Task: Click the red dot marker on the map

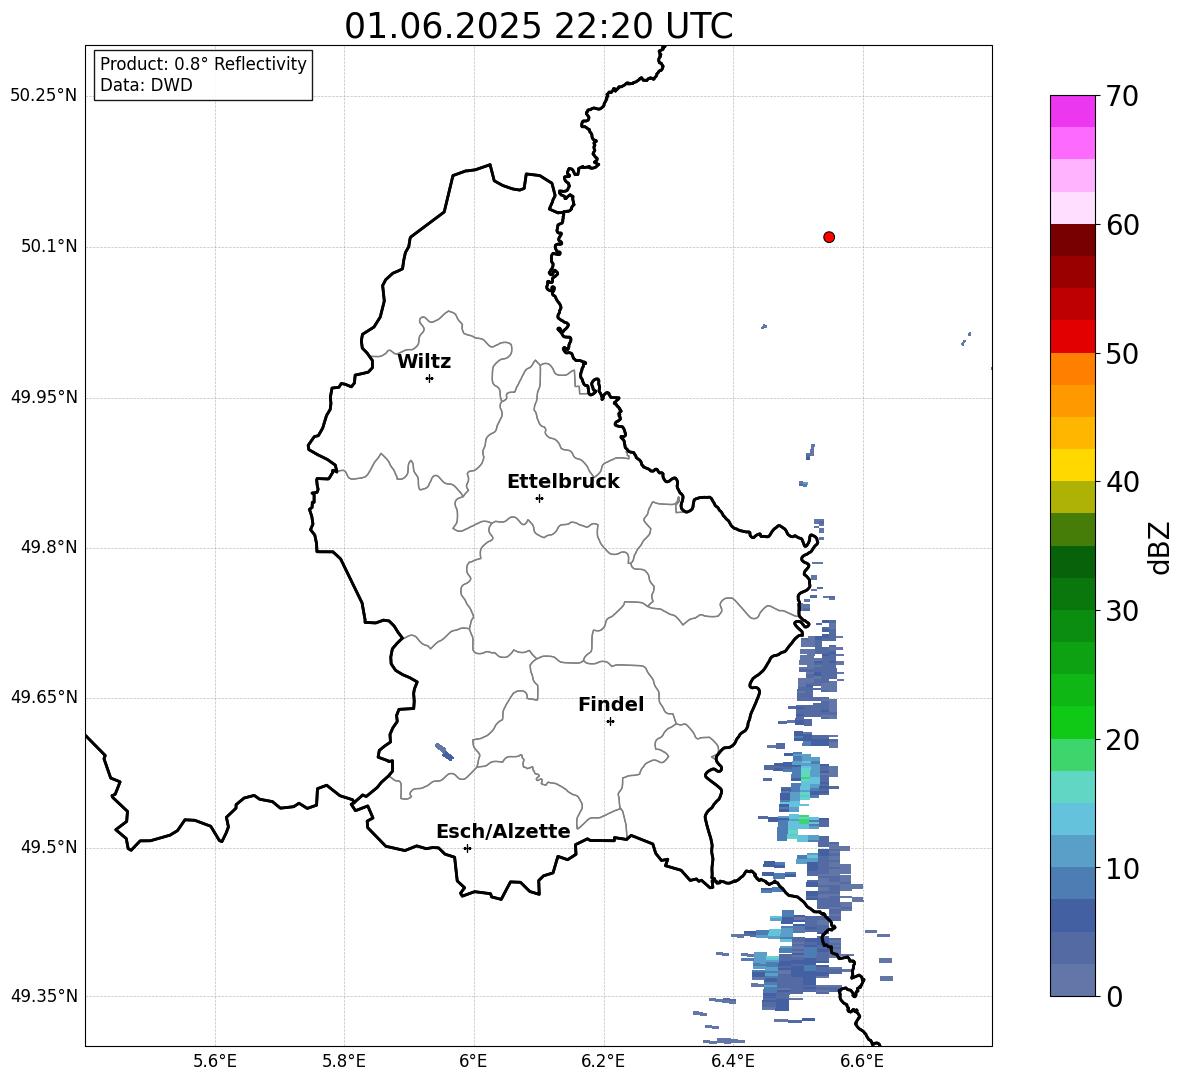Action: 828,237
